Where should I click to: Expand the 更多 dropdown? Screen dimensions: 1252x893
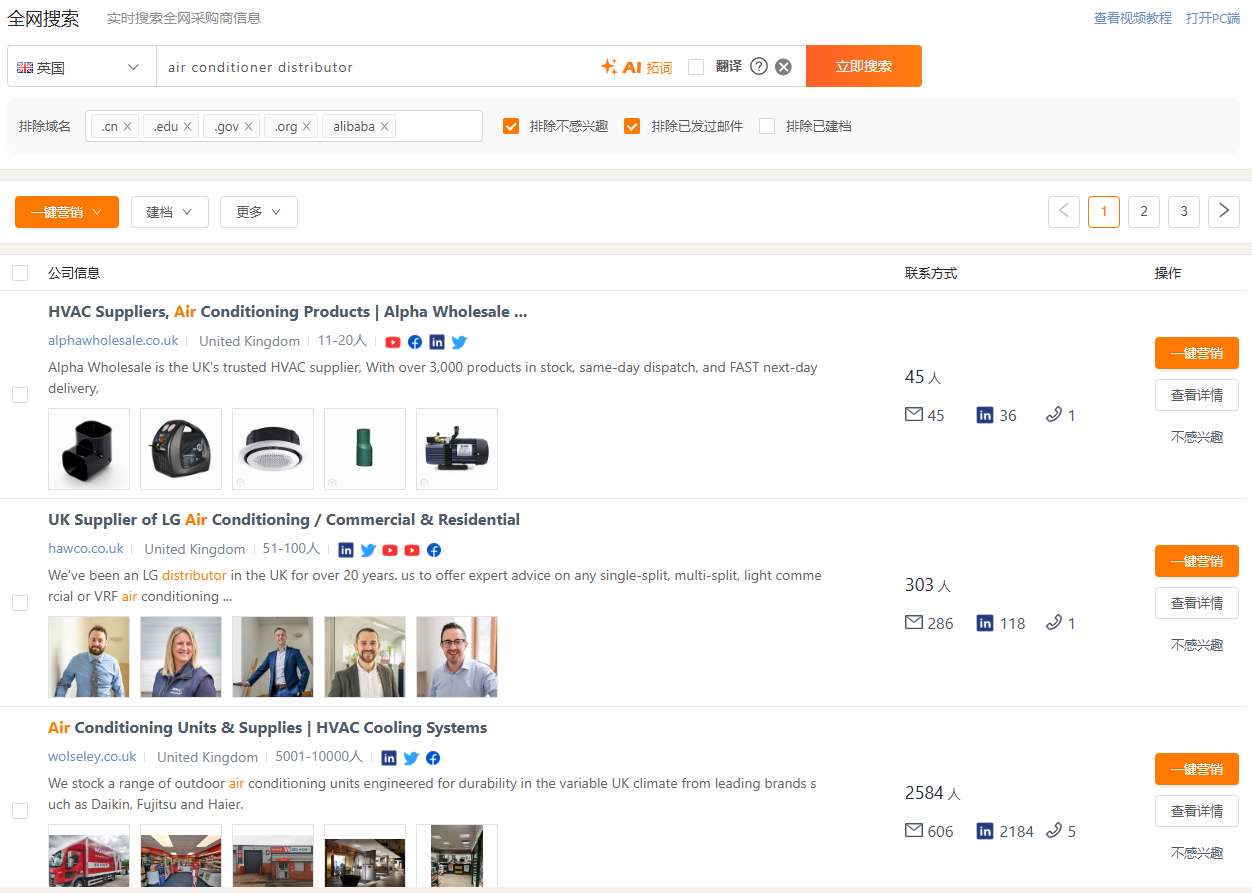coord(259,212)
